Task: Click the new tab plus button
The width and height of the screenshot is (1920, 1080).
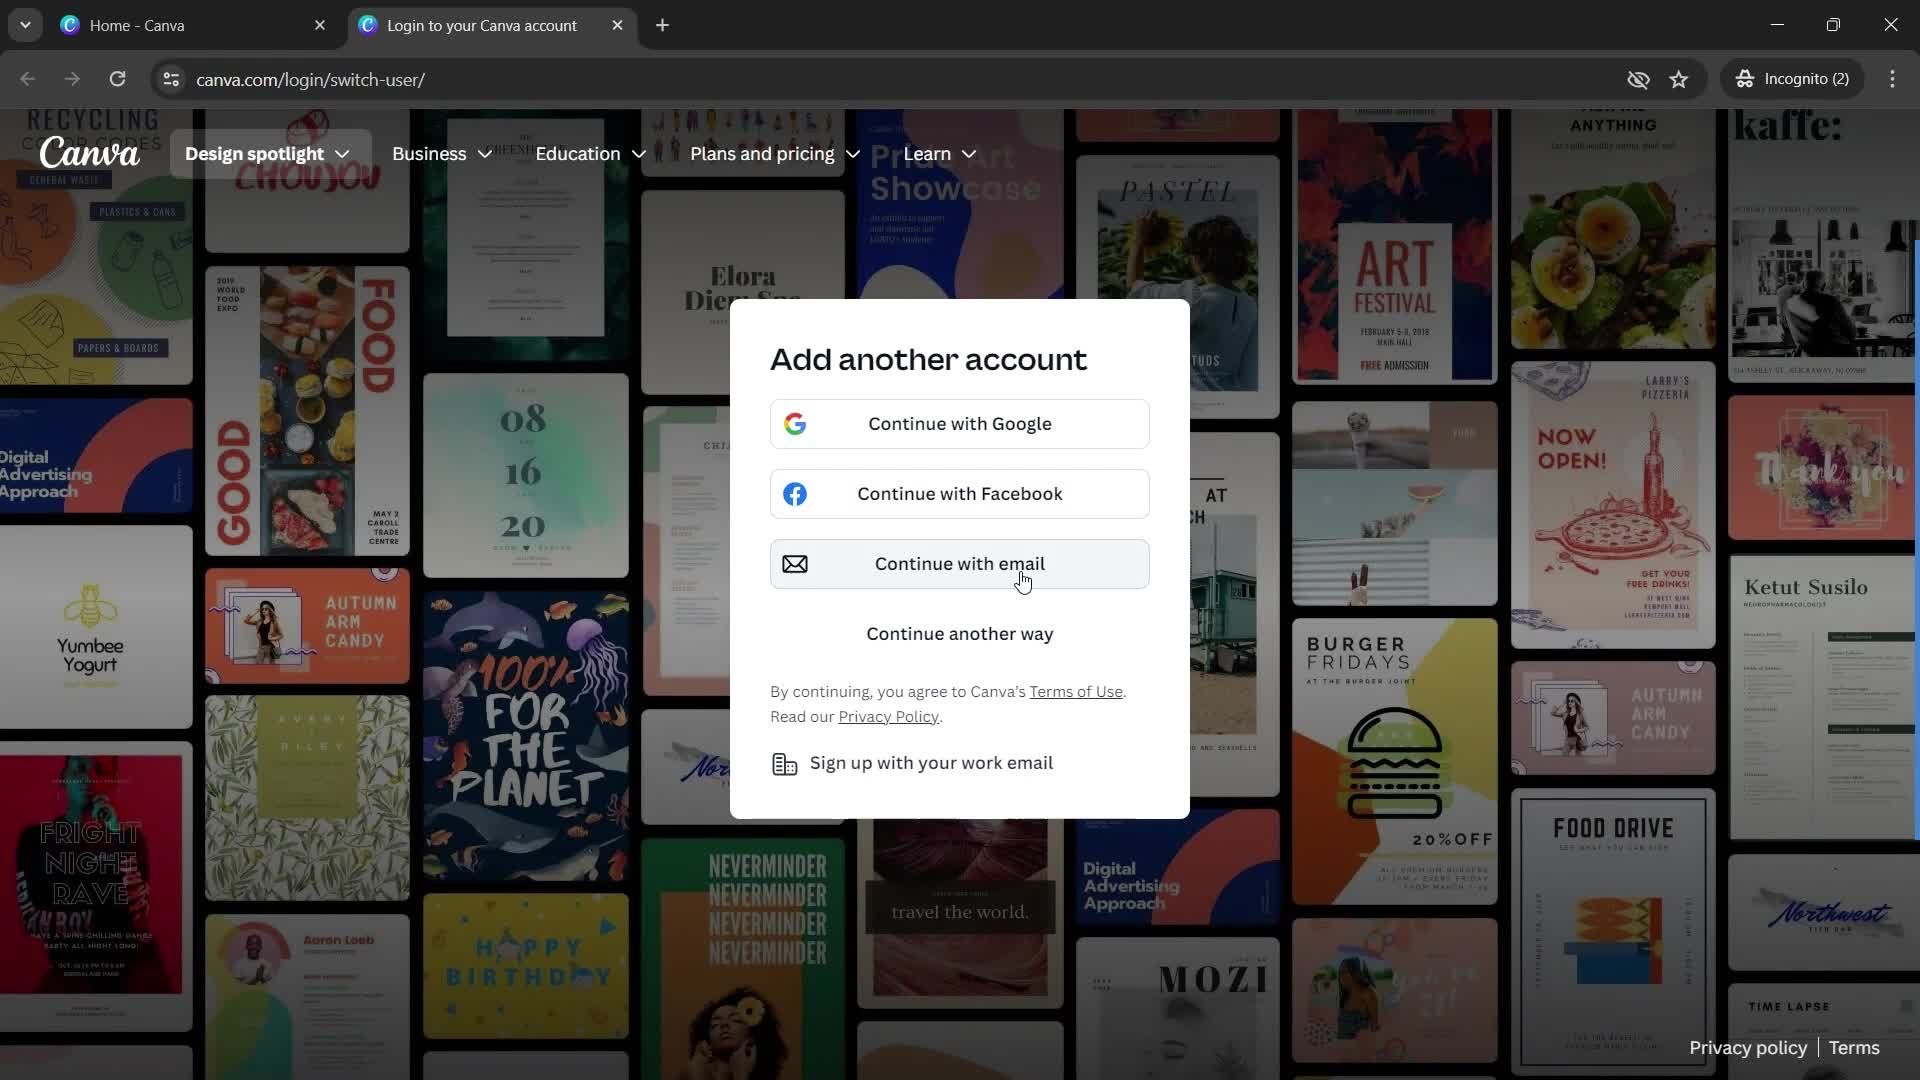Action: [663, 25]
